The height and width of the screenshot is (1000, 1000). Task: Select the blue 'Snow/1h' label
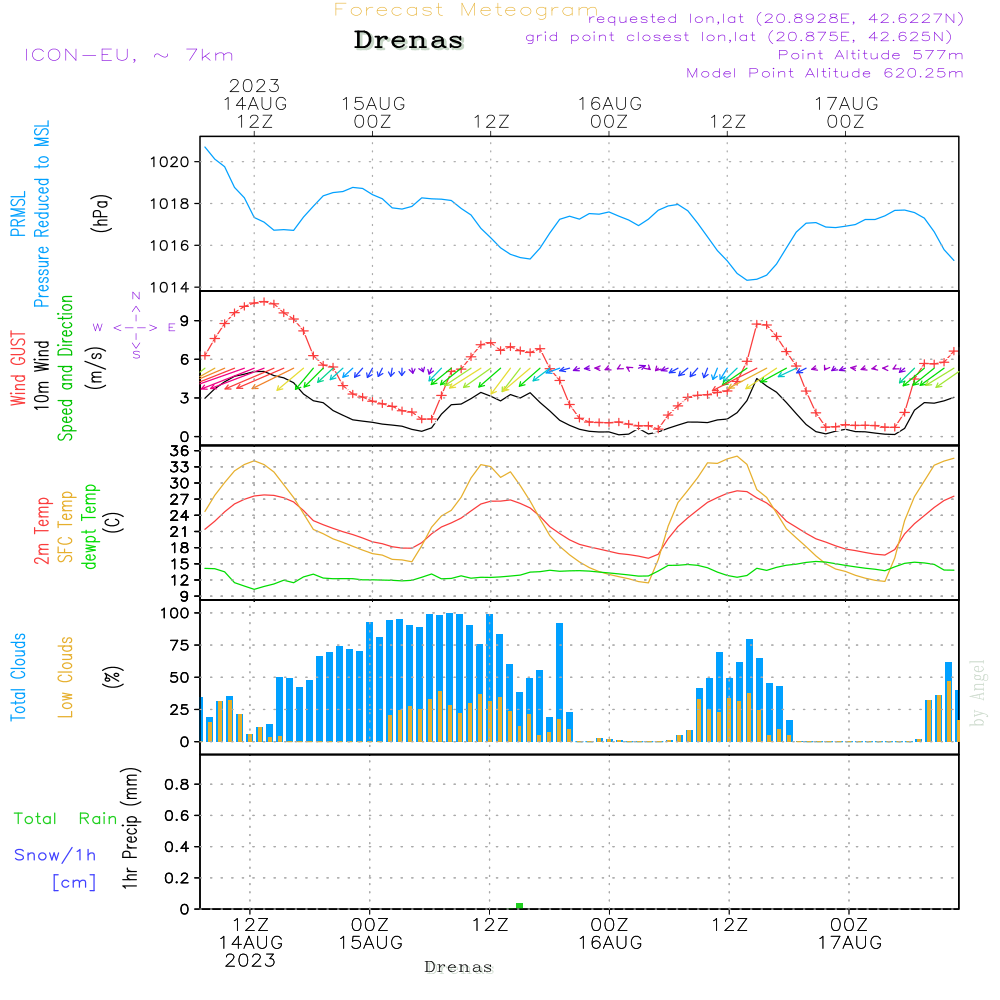pos(55,855)
